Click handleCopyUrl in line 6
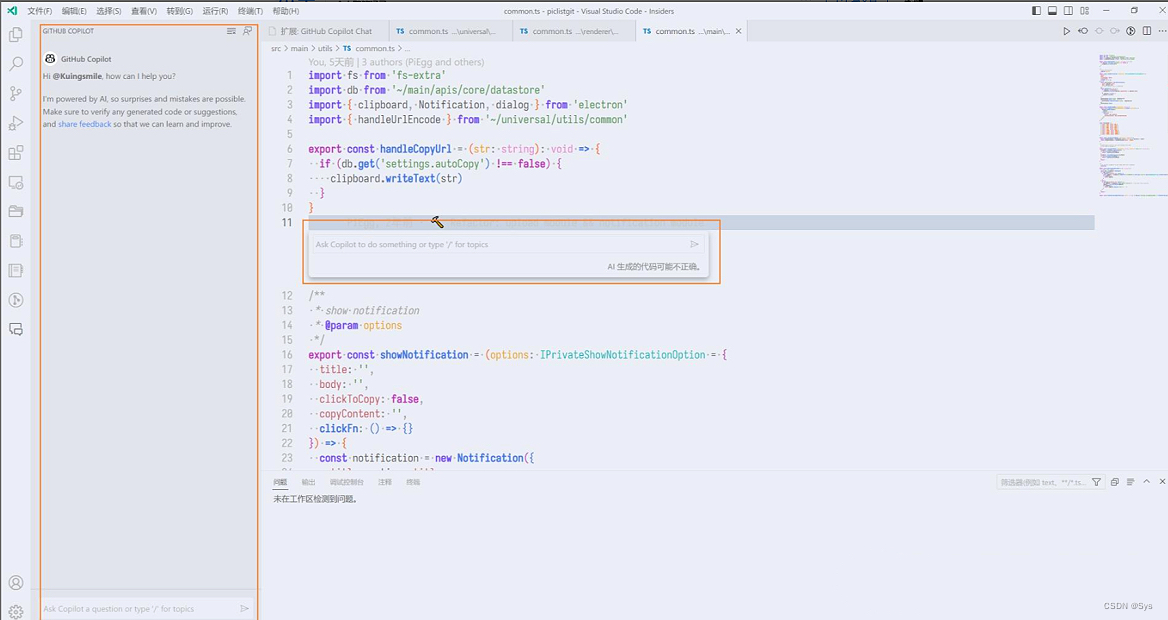This screenshot has width=1168, height=620. [416, 149]
